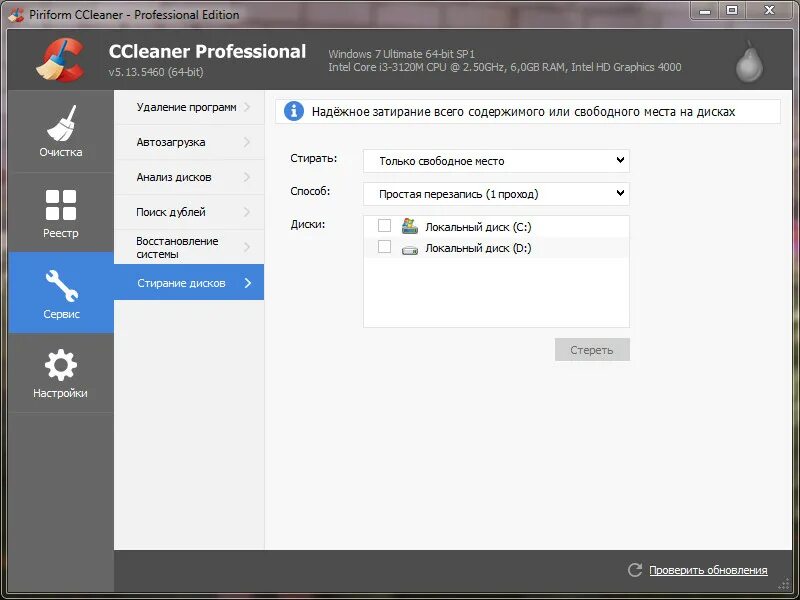800x600 pixels.
Task: Open Восстановление системы tab
Action: click(x=189, y=247)
